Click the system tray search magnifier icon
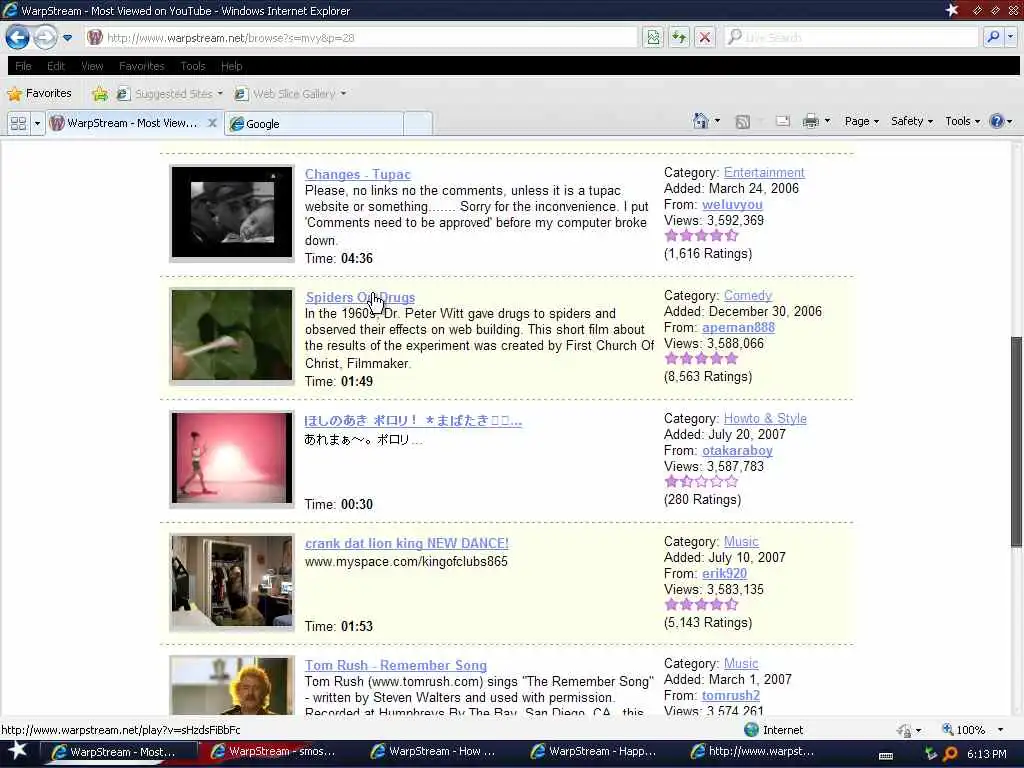 click(x=950, y=753)
